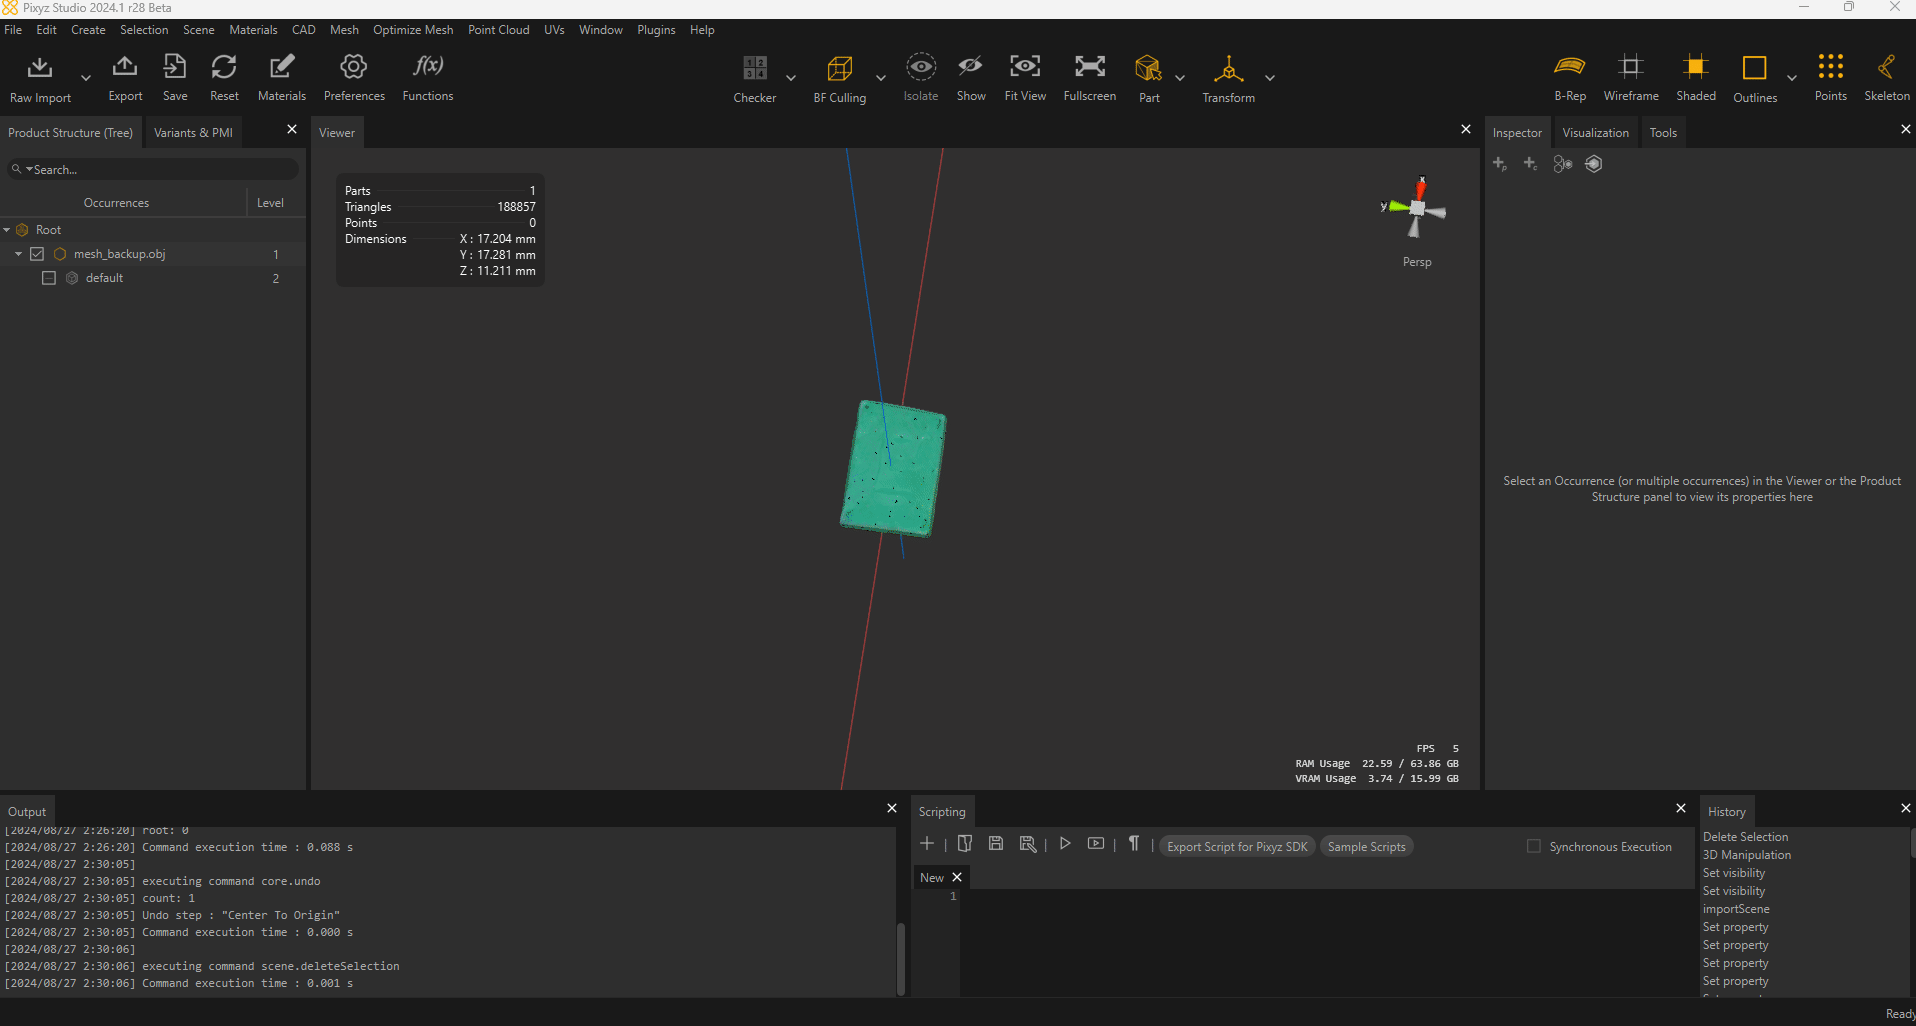Click the fourth Inspector cube icon

click(1594, 164)
